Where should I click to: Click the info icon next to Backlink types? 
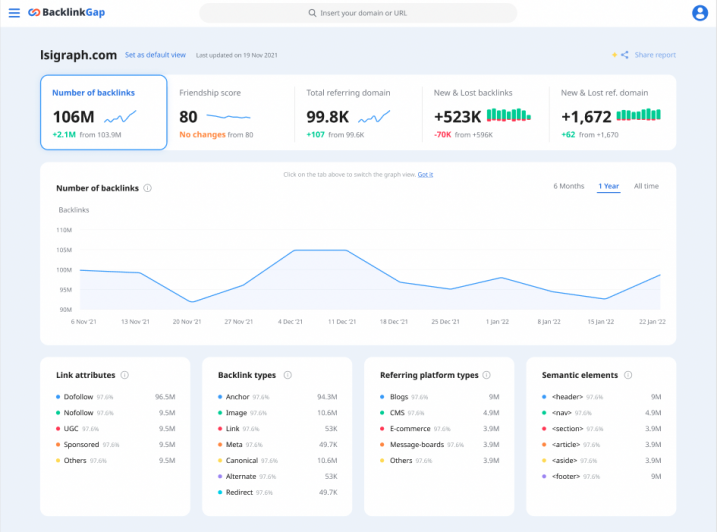[288, 375]
